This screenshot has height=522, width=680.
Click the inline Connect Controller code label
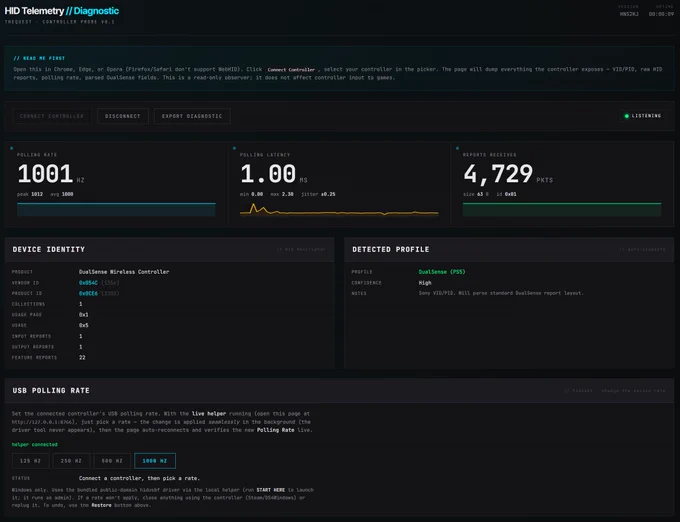(x=291, y=69)
